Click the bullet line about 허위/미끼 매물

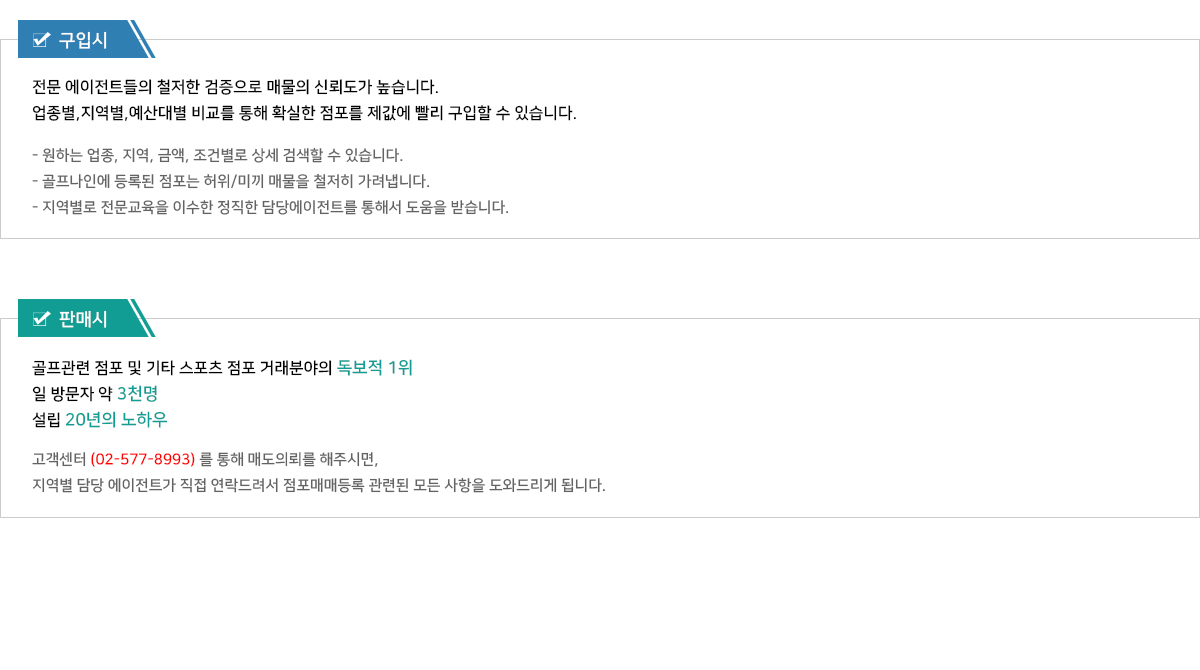tap(230, 182)
